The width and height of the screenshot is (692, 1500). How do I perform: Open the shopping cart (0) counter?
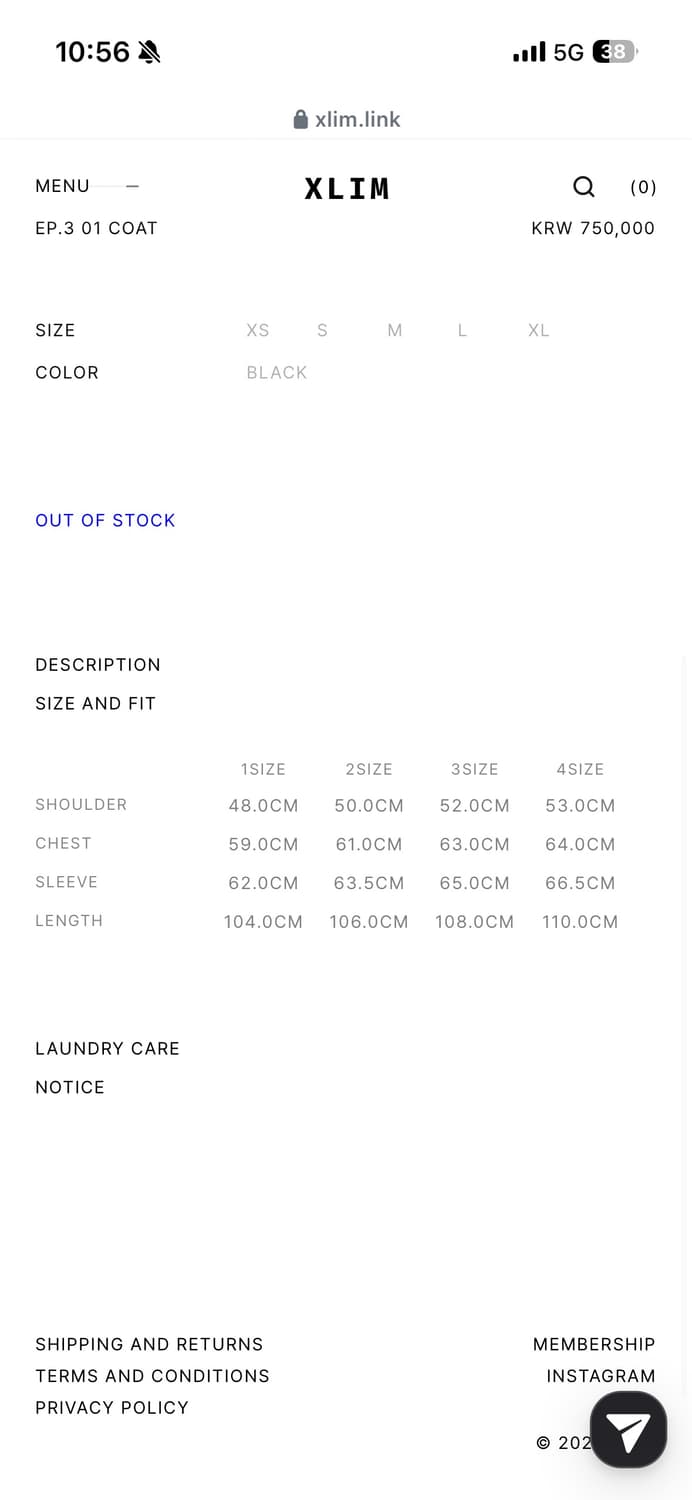tap(643, 187)
